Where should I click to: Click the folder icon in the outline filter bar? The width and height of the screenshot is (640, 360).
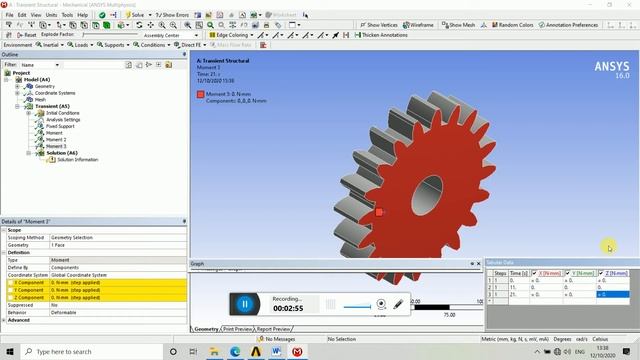coord(169,65)
